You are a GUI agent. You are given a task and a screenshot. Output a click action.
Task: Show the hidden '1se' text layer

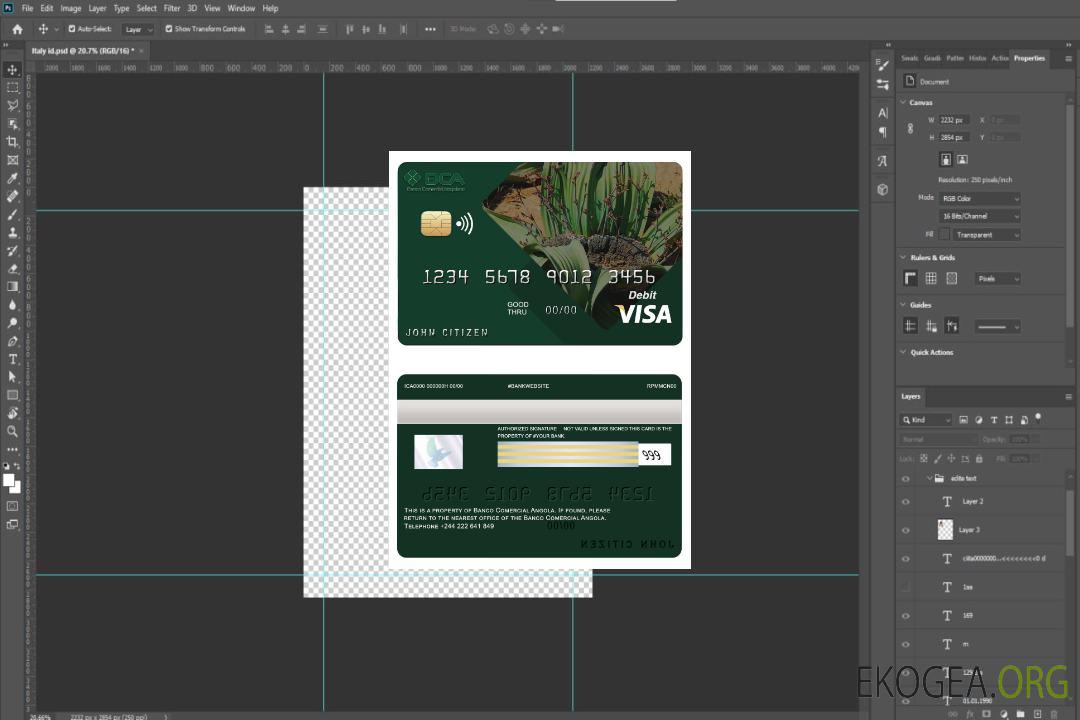(x=906, y=587)
